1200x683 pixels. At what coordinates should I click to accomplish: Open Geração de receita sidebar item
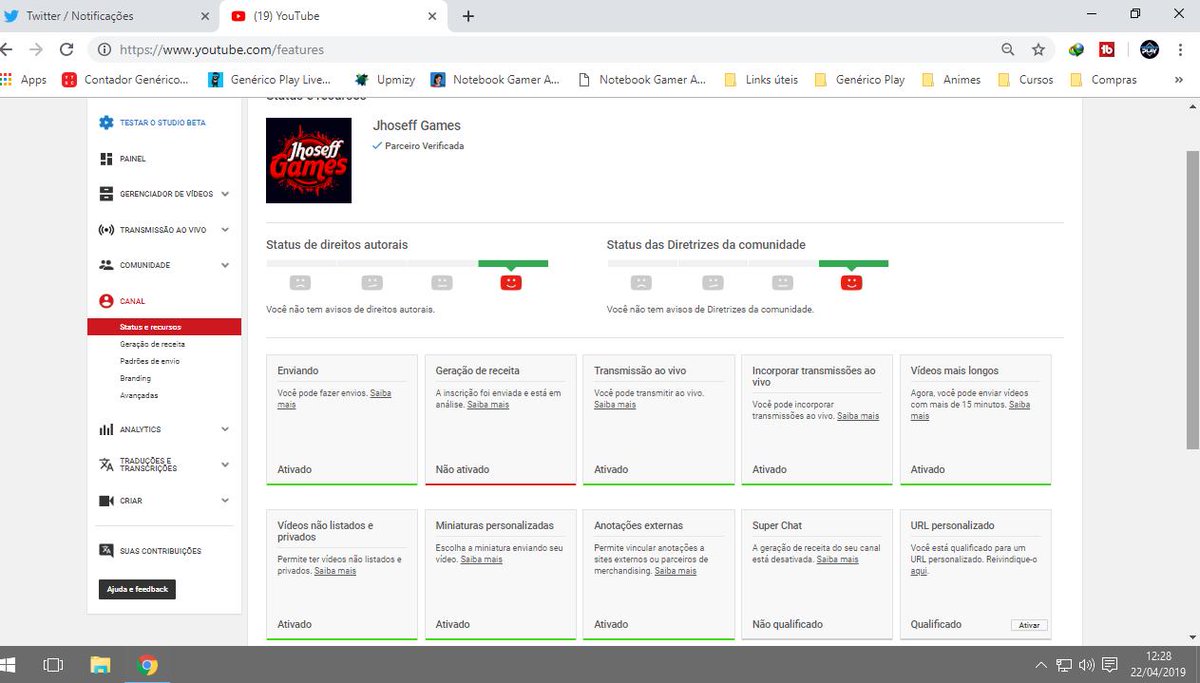(x=152, y=344)
